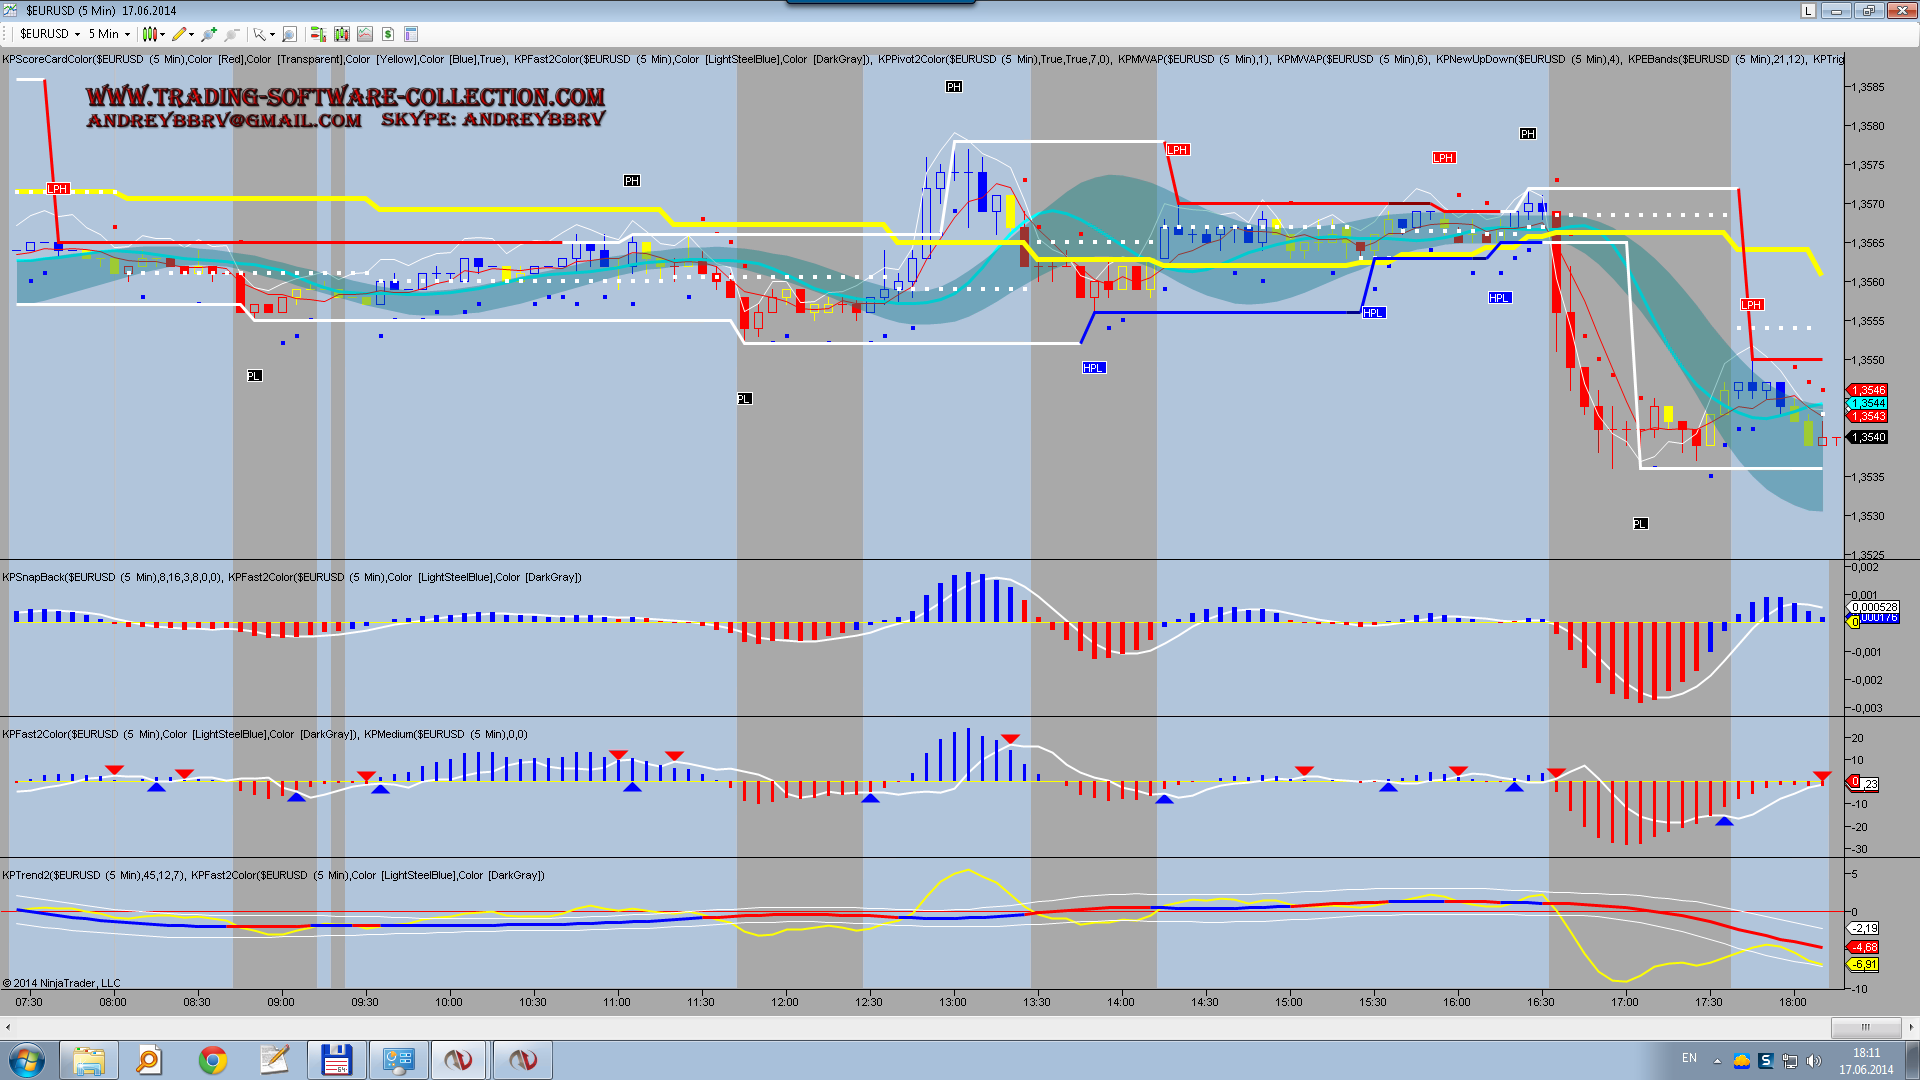
Task: Click the left arrow of horizontal scrollbar
Action: click(x=8, y=1026)
